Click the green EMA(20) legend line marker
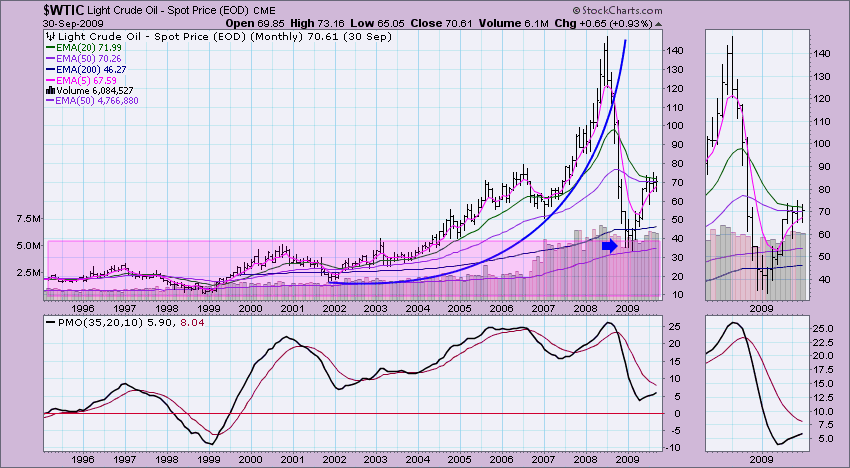 click(51, 48)
